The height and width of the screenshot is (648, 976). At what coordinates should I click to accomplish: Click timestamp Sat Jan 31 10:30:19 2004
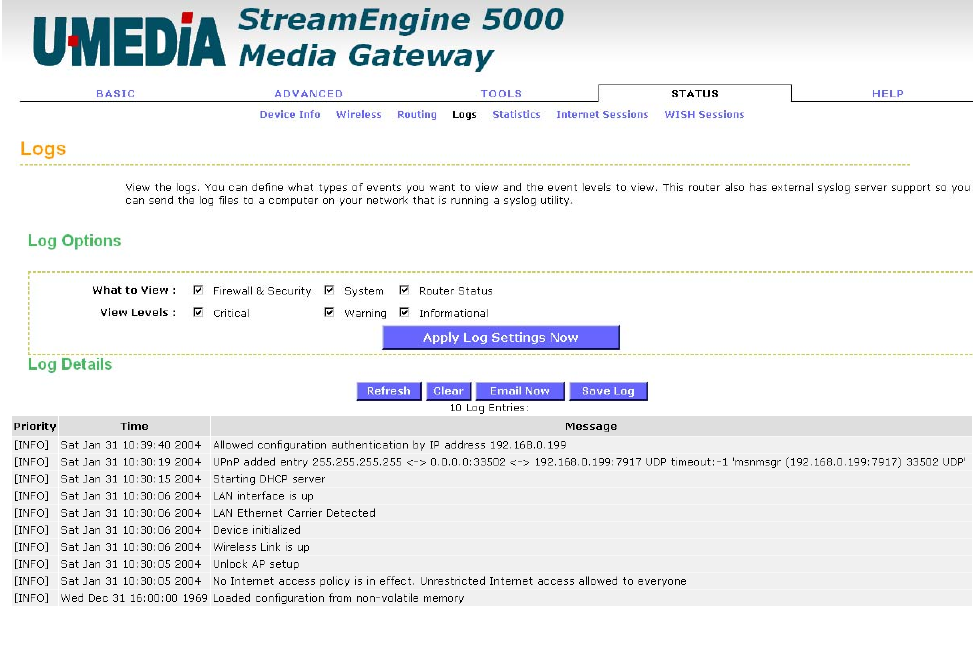[131, 462]
